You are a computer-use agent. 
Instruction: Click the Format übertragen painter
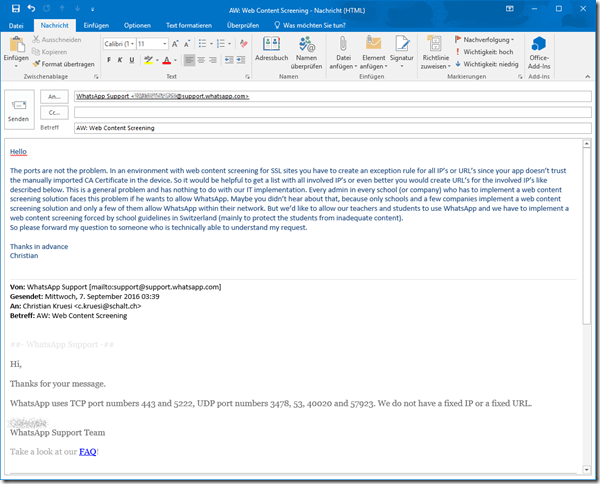(x=67, y=63)
